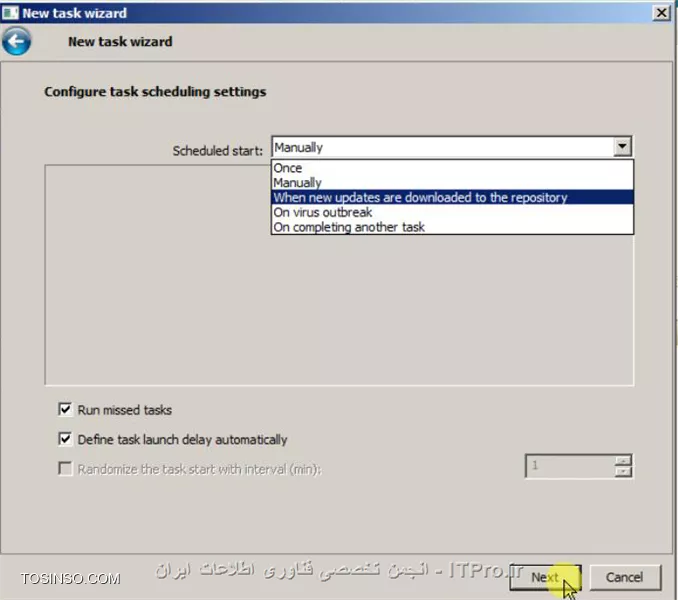Go back using the blue arrow icon
This screenshot has width=678, height=600.
[x=16, y=41]
